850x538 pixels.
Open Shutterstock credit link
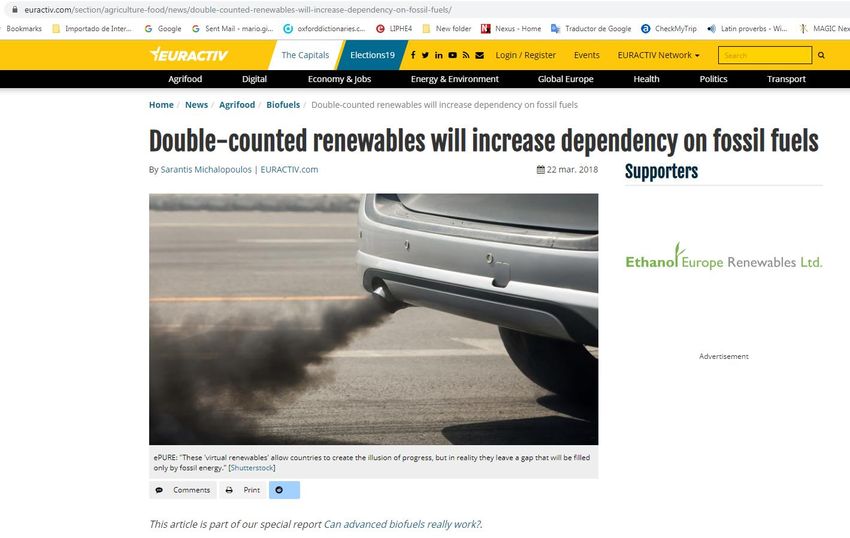coord(252,467)
